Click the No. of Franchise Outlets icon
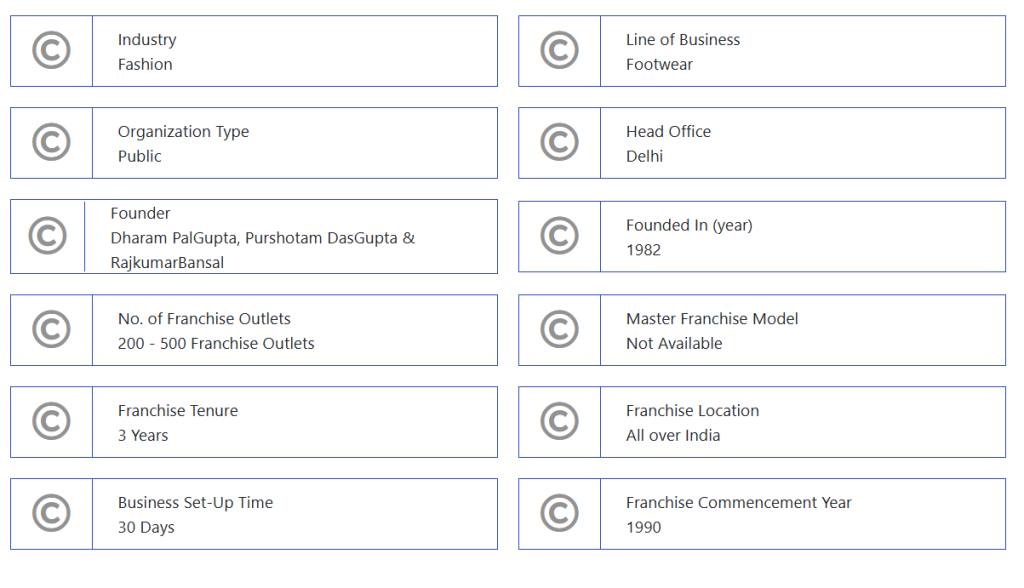This screenshot has width=1024, height=588. tap(51, 330)
